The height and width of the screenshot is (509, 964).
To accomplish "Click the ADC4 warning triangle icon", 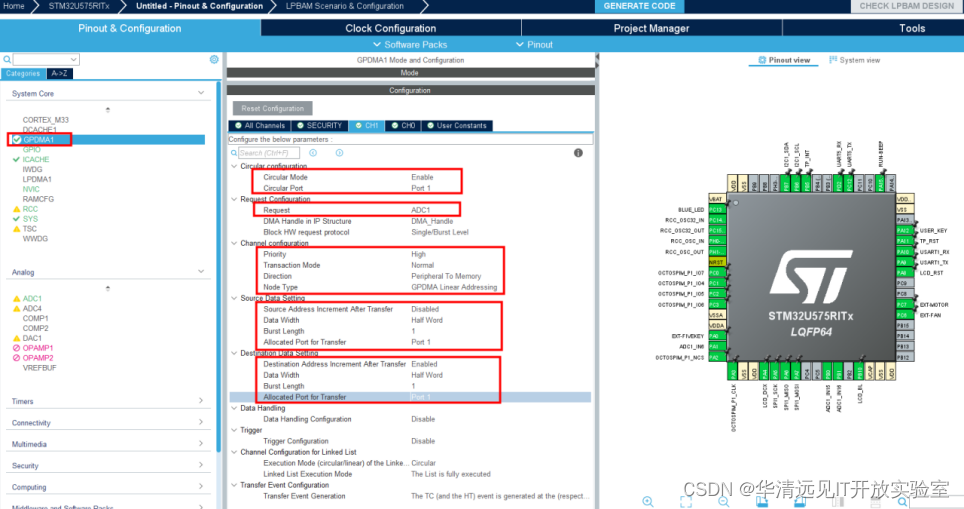I will point(17,309).
